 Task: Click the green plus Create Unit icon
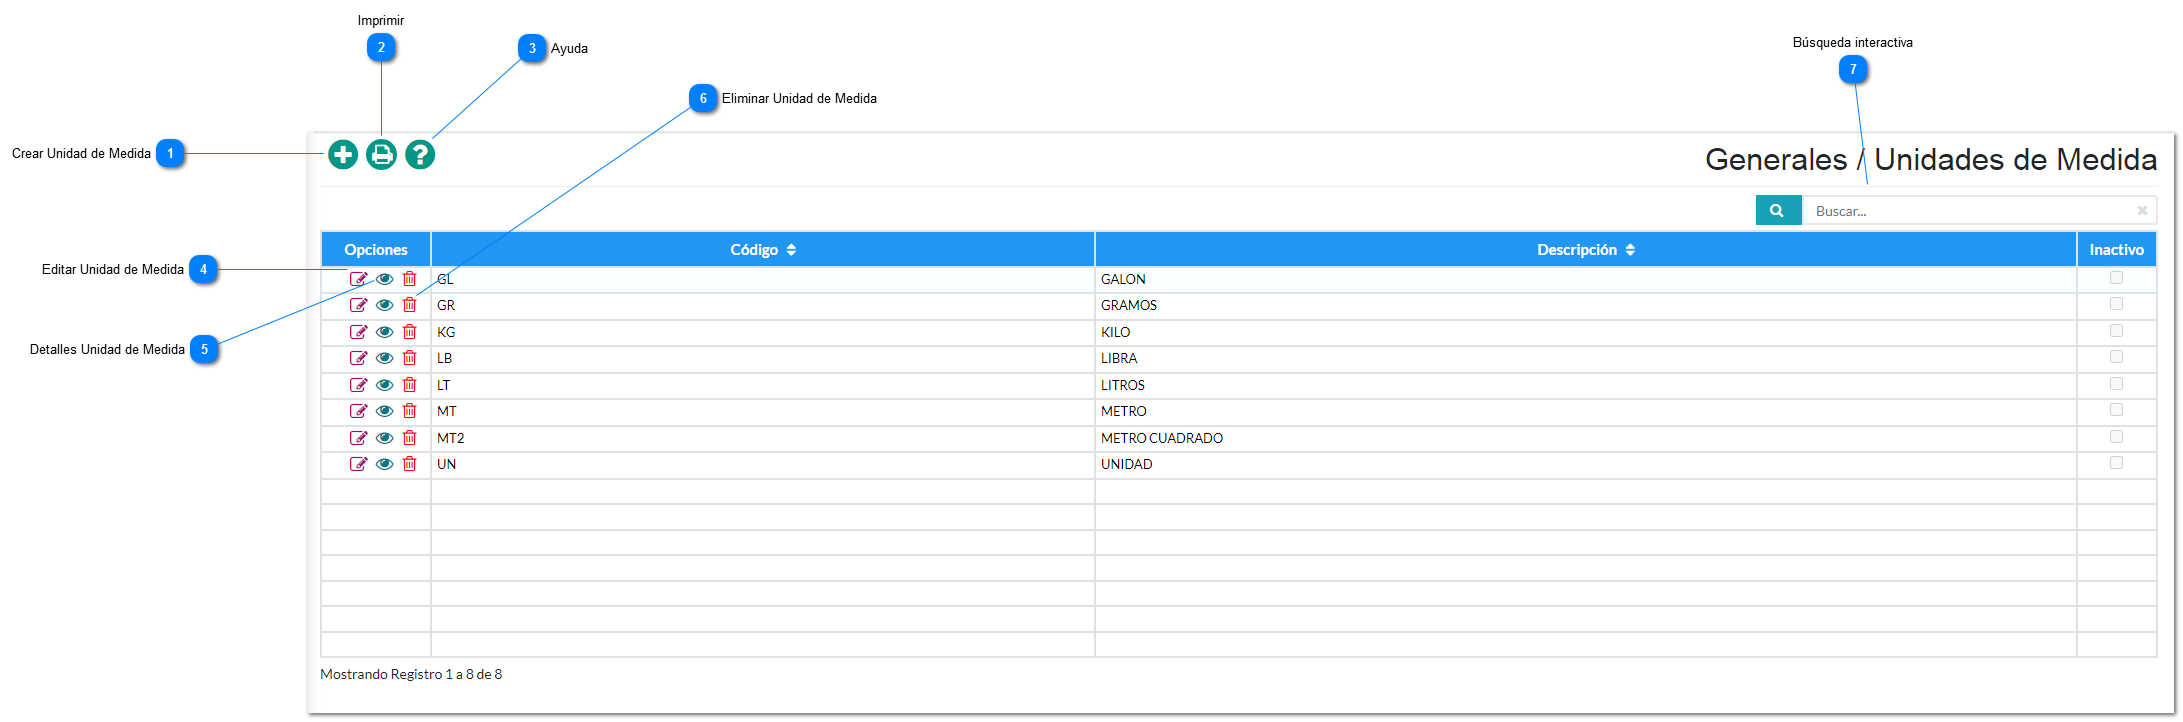343,155
